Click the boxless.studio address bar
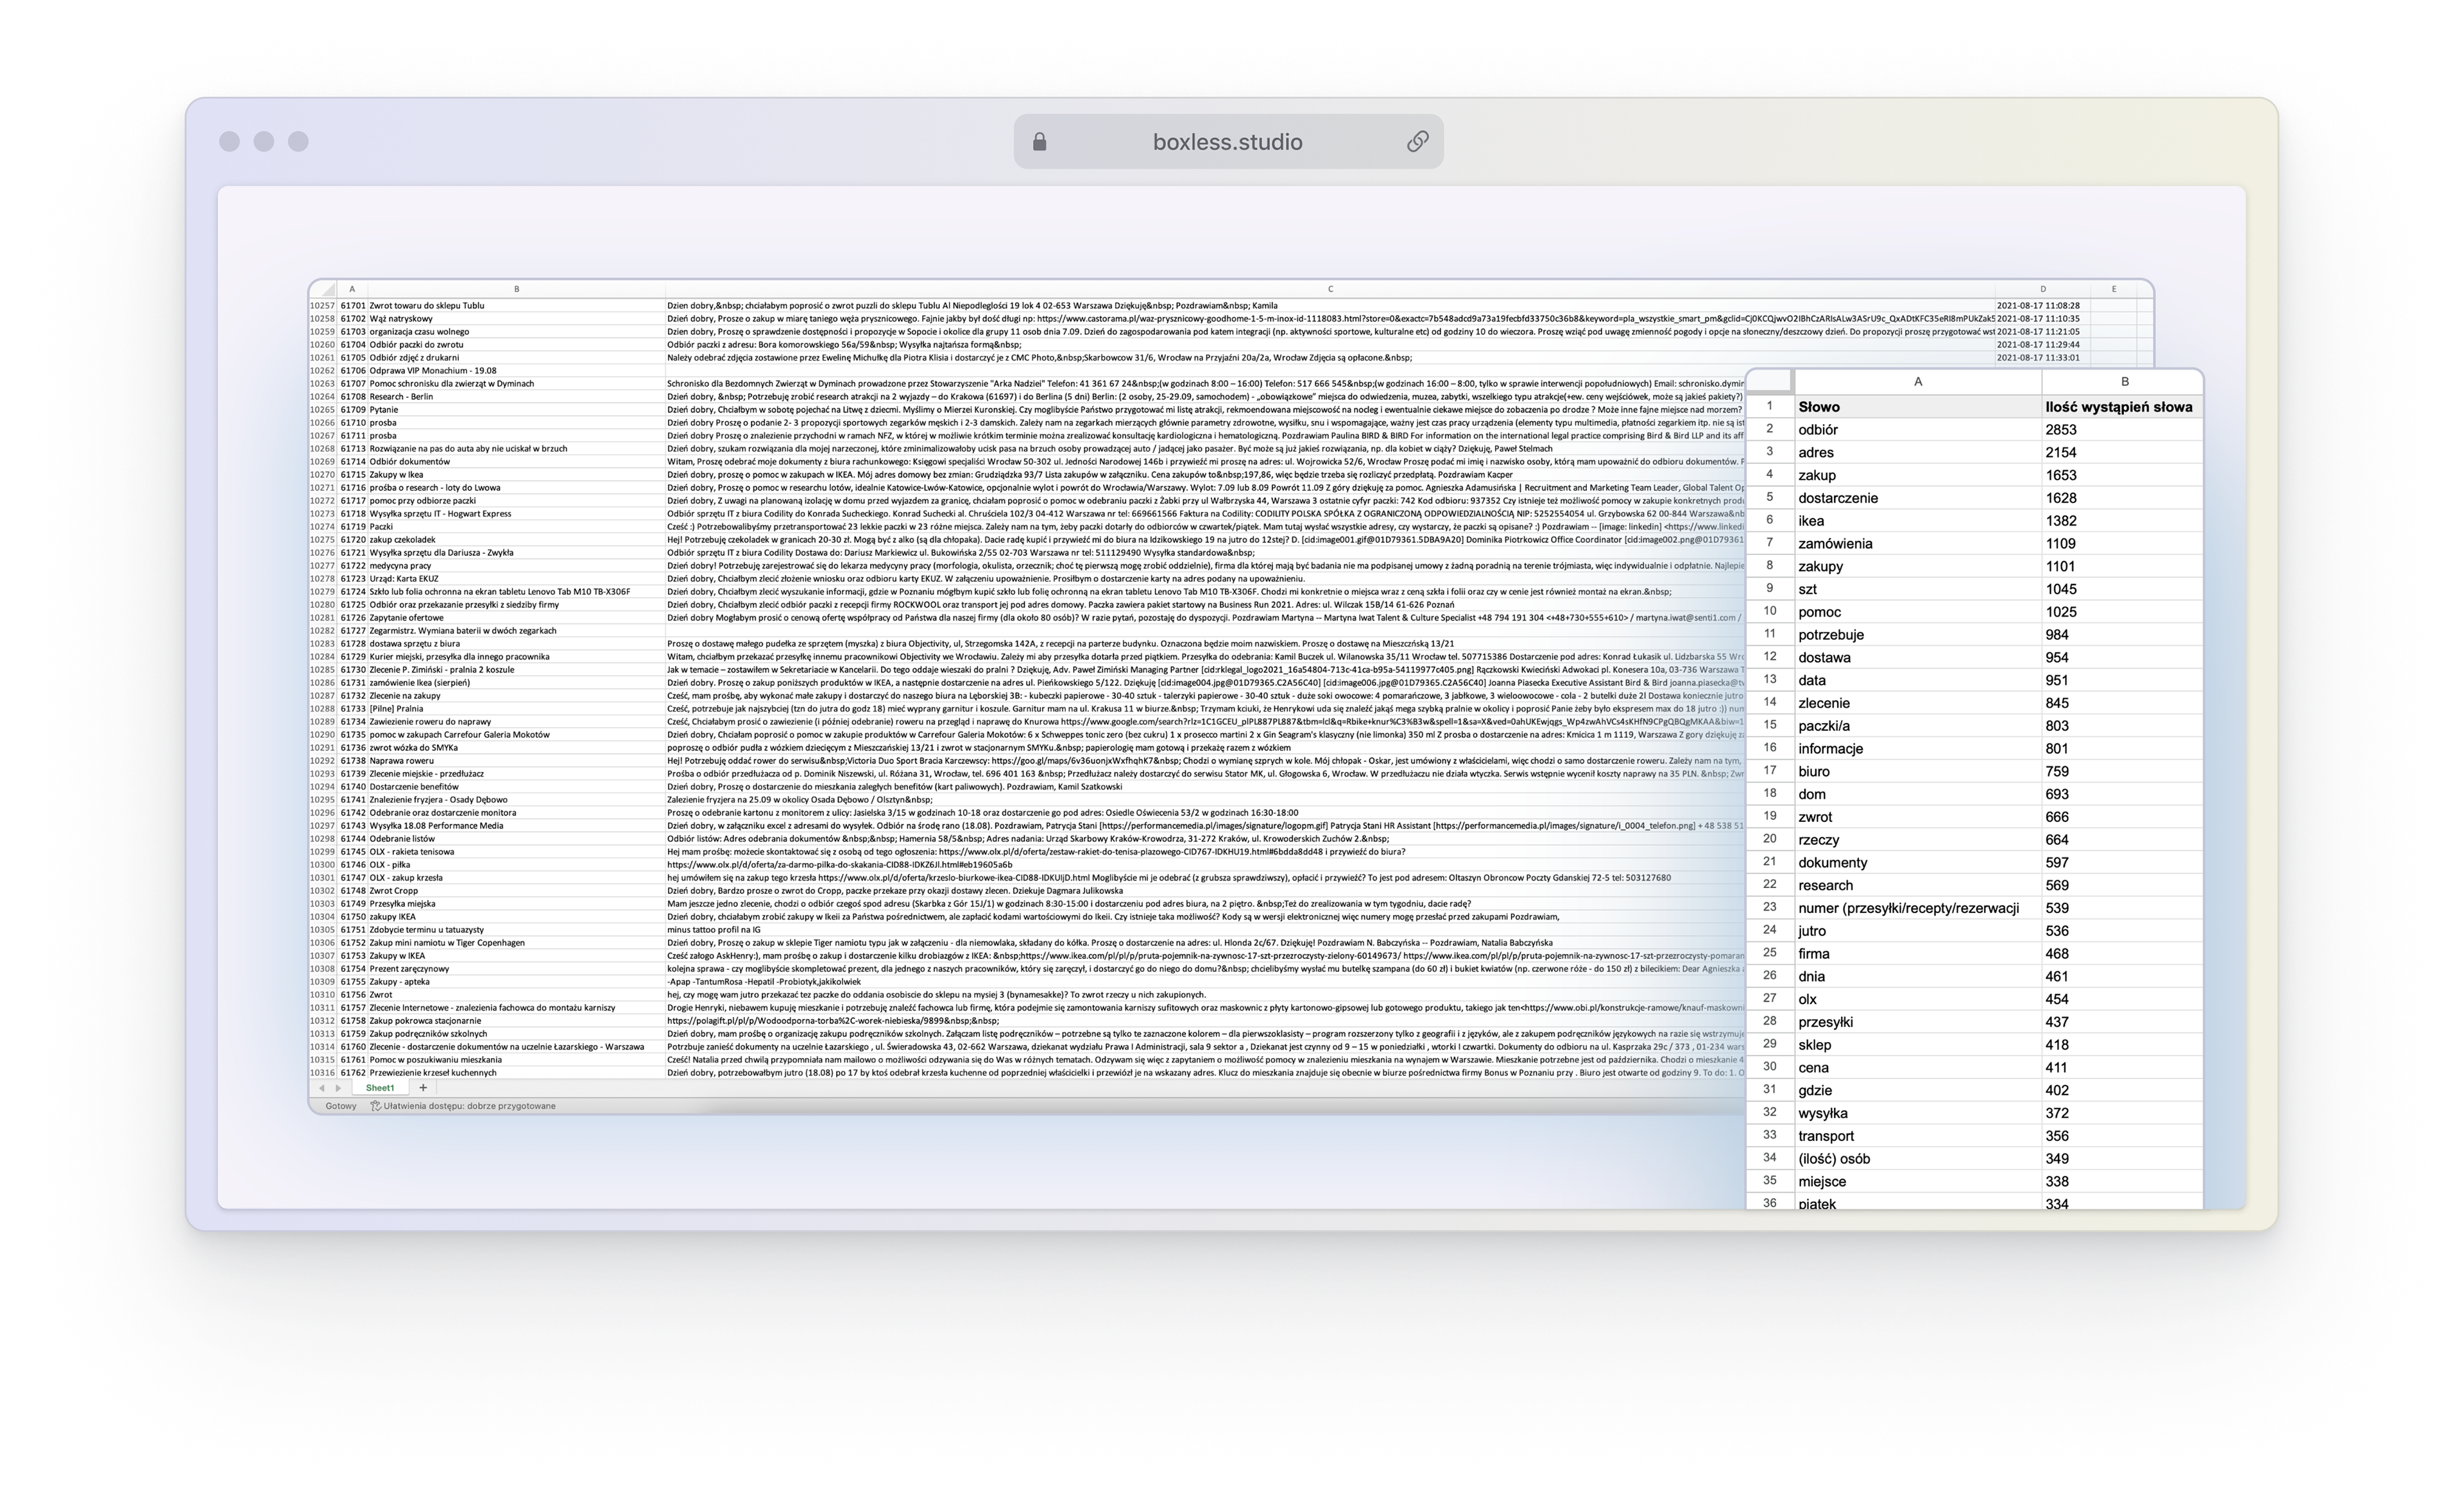The height and width of the screenshot is (1504, 2464). [x=1227, y=142]
